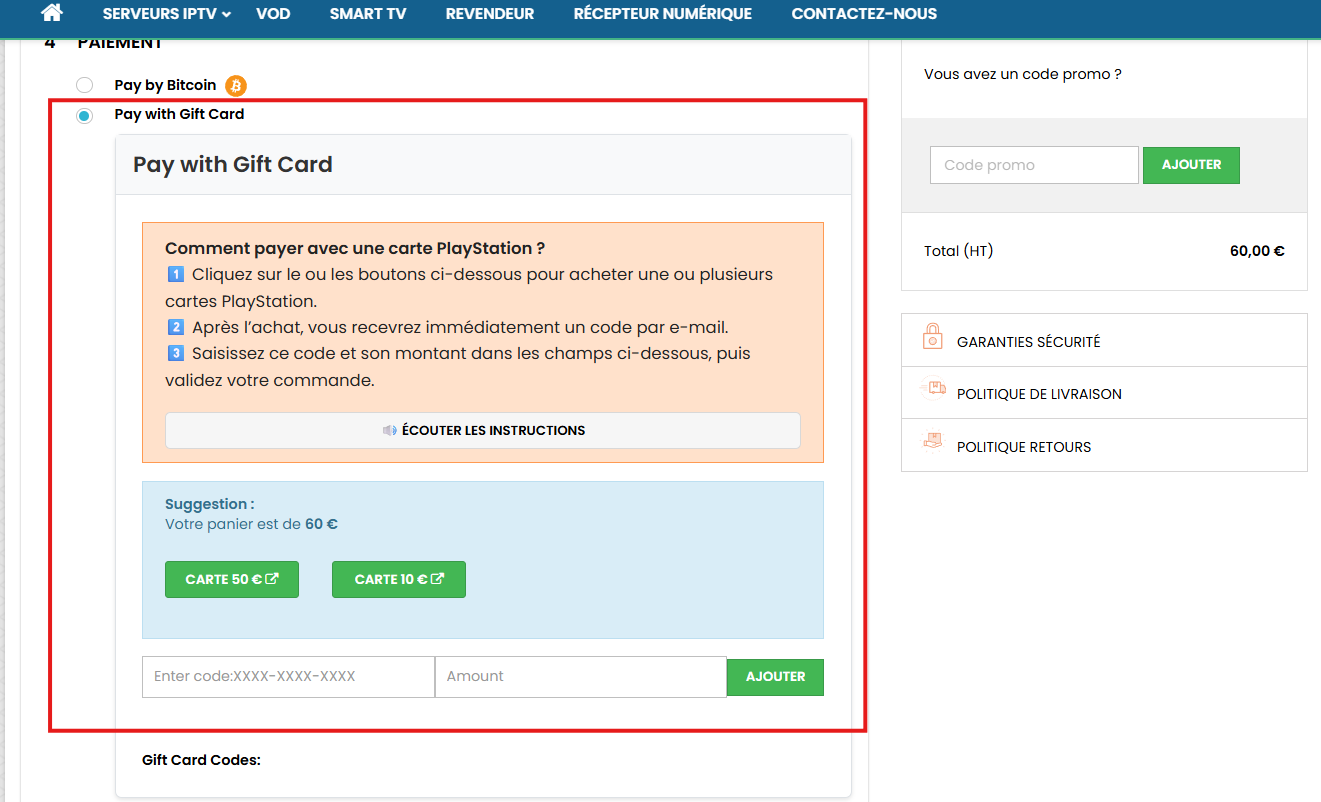Click the gift card Enter code field
Screen dimensions: 1321x802
(x=288, y=677)
